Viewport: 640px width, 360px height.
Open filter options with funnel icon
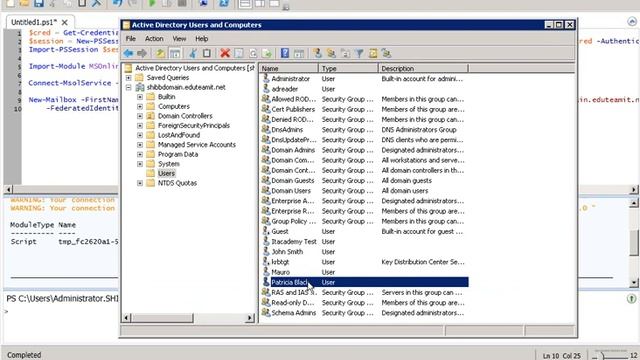[x=359, y=53]
